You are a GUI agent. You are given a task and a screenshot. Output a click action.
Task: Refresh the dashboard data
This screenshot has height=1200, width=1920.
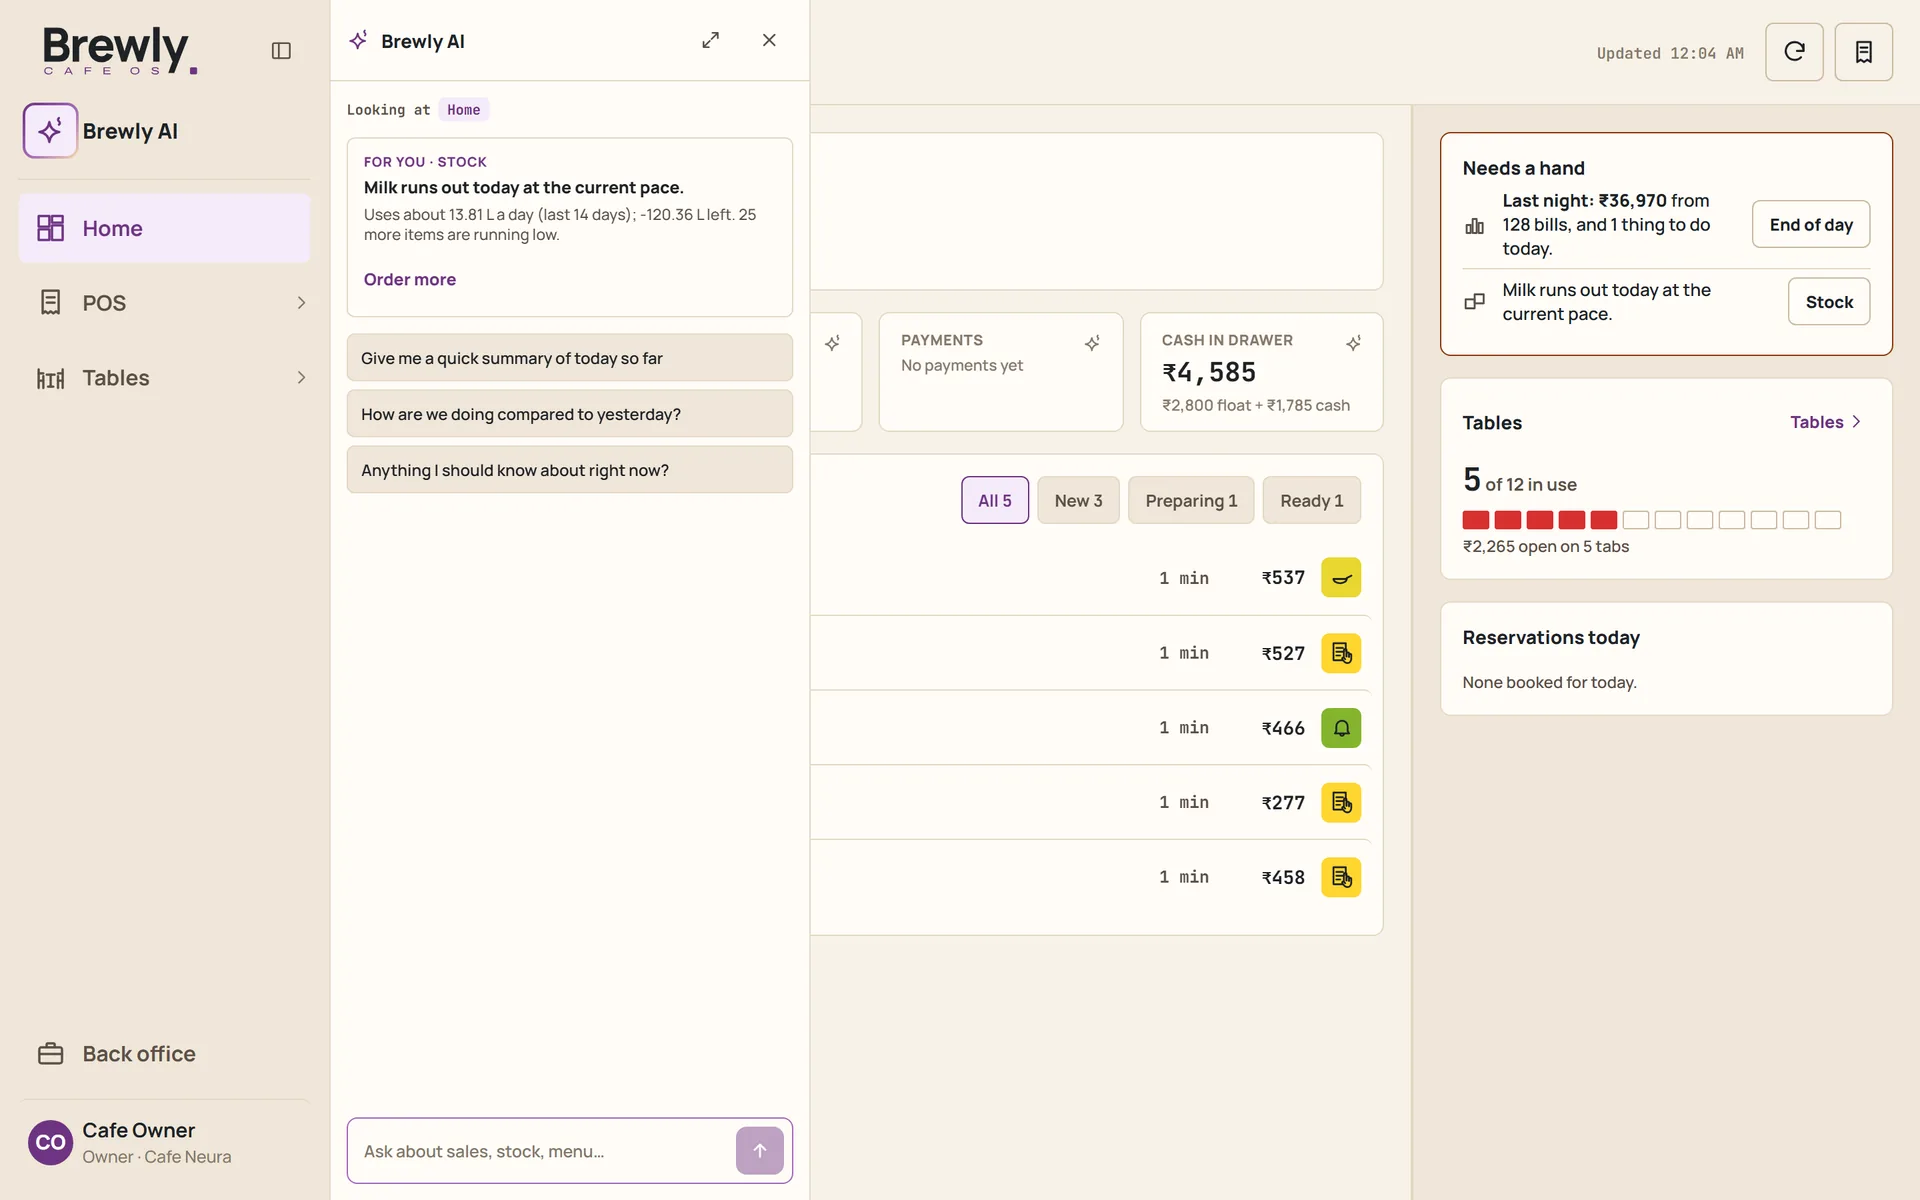(1794, 52)
